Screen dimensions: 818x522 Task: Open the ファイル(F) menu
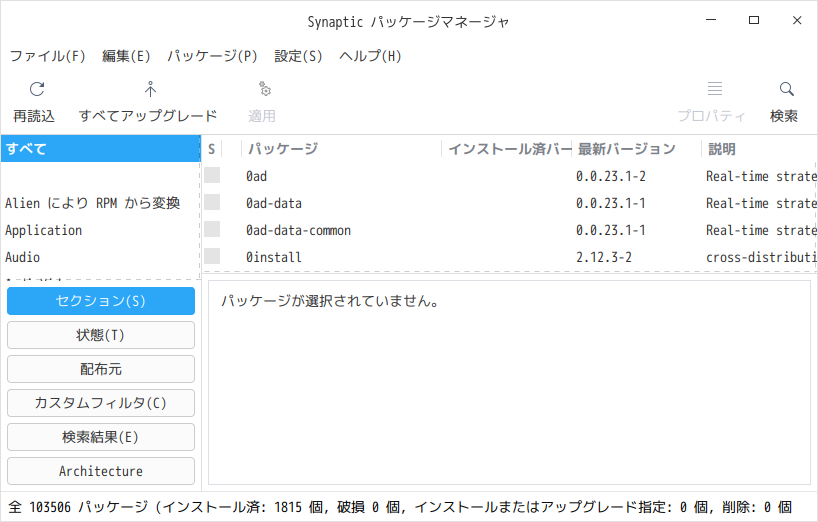47,56
